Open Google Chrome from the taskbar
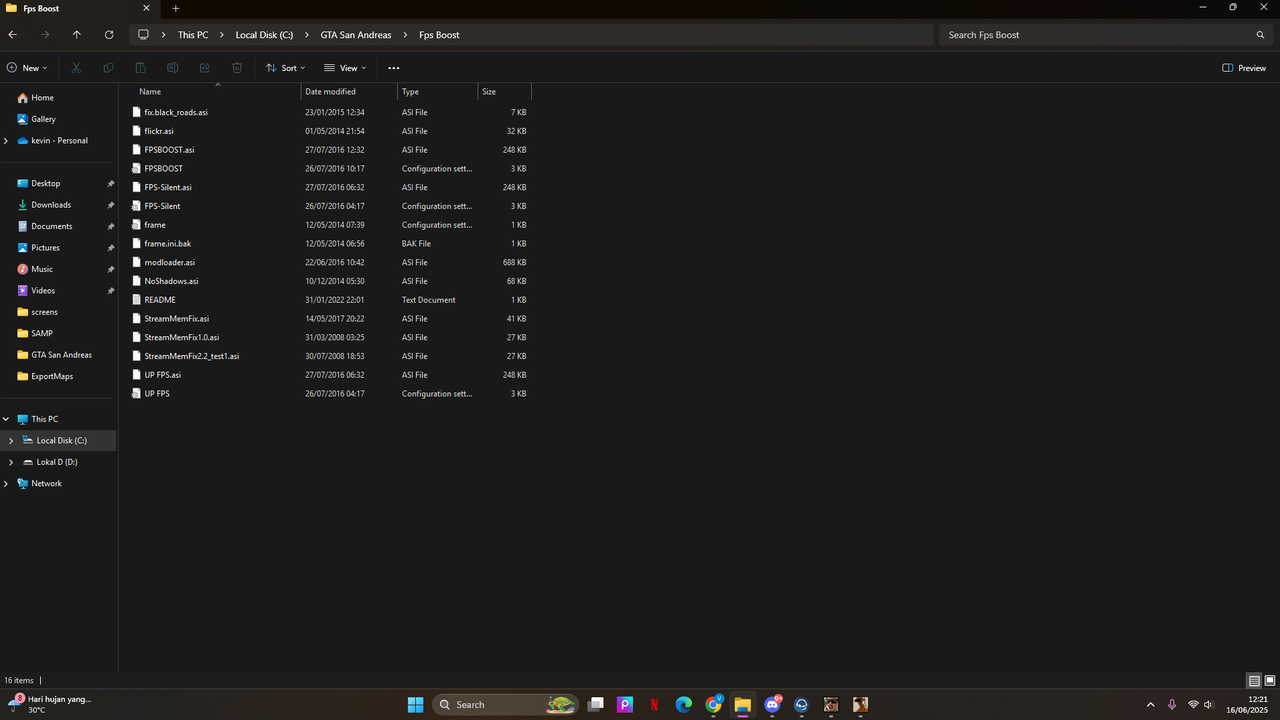This screenshot has height=720, width=1280. (x=714, y=705)
